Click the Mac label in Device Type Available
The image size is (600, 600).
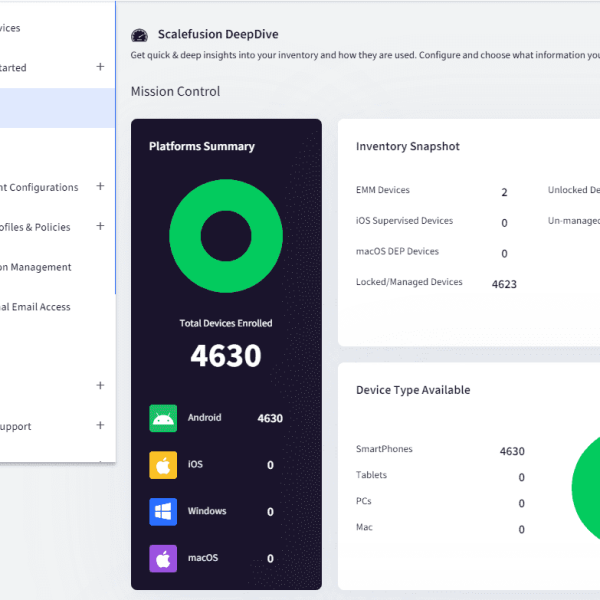coord(364,527)
